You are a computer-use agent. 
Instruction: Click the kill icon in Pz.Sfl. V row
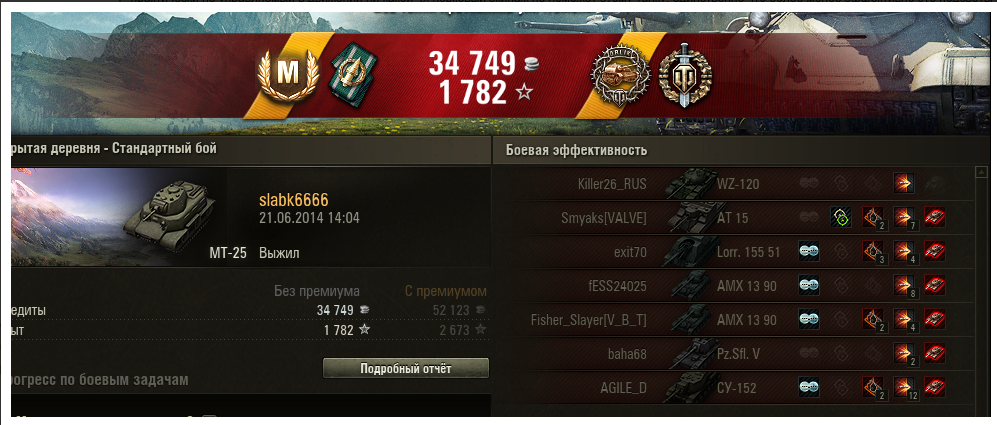tap(935, 353)
